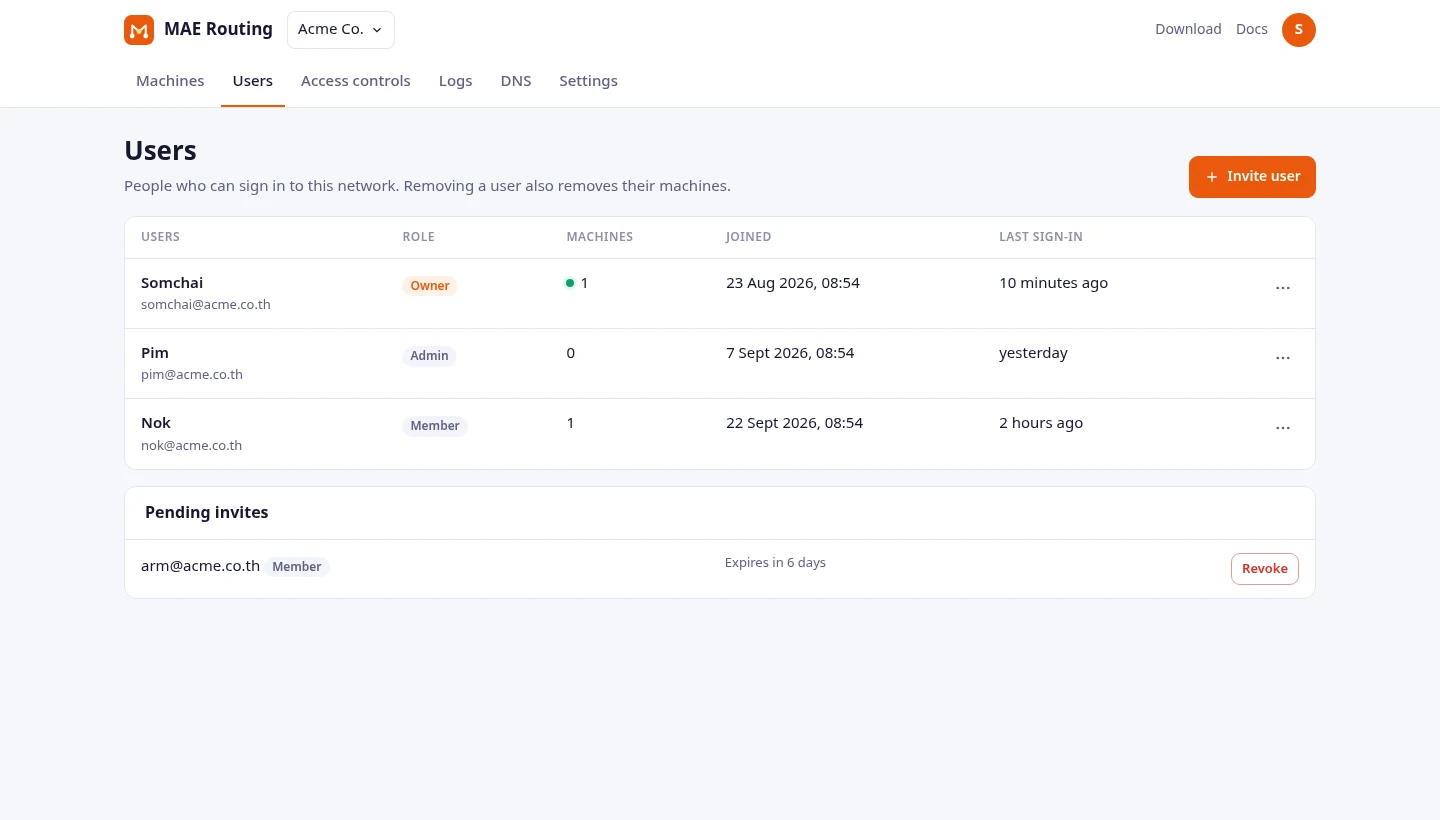Viewport: 1440px width, 820px height.
Task: Open the DNS tab
Action: click(516, 81)
